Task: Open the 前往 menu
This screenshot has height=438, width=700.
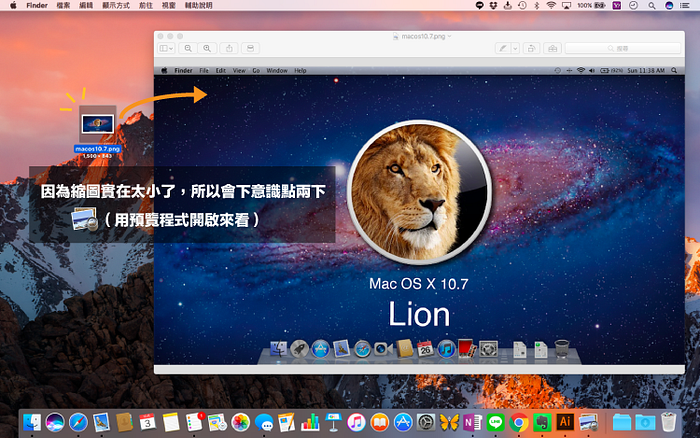Action: pos(146,5)
